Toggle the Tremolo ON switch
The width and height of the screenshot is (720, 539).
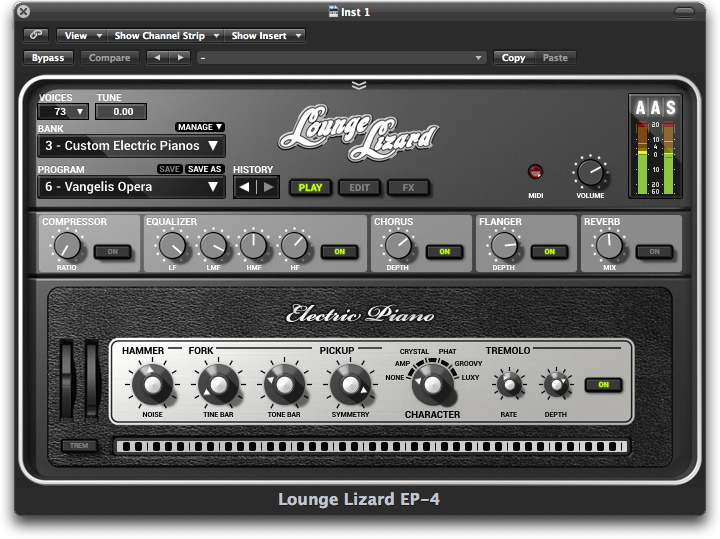(x=603, y=385)
